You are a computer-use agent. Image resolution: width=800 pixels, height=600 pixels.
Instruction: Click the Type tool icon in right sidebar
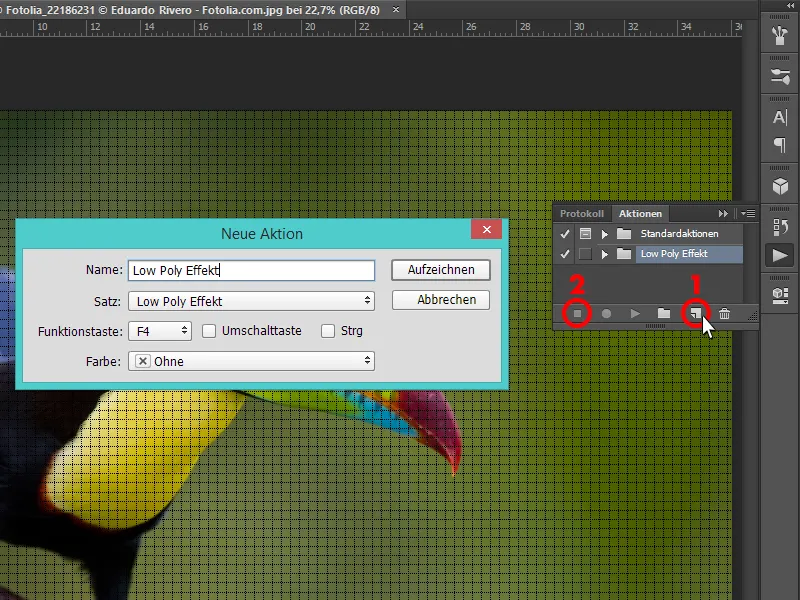click(779, 117)
